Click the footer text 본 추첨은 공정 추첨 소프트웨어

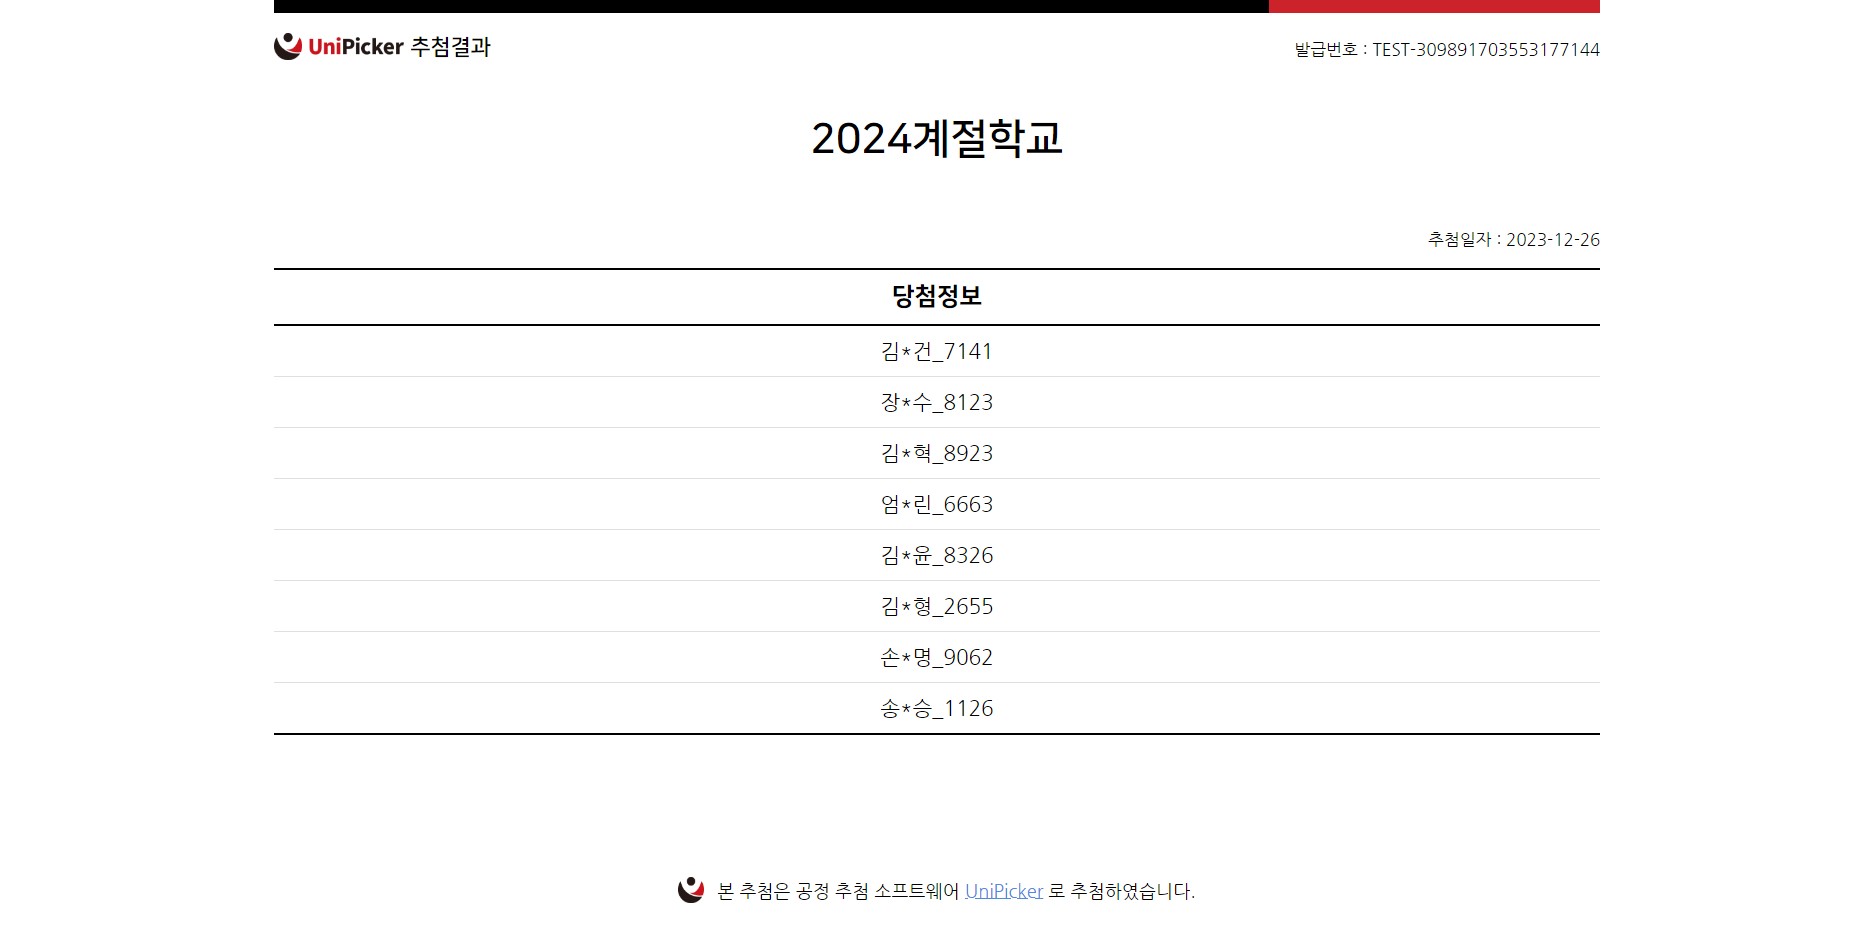[x=838, y=891]
